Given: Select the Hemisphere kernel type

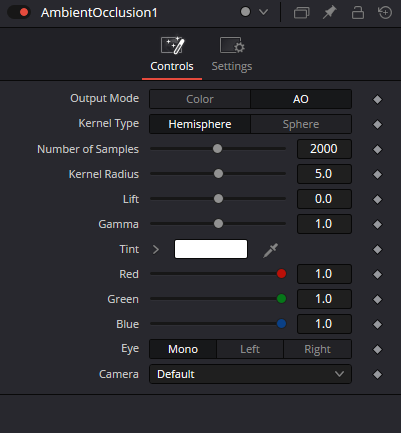Looking at the screenshot, I should 200,124.
